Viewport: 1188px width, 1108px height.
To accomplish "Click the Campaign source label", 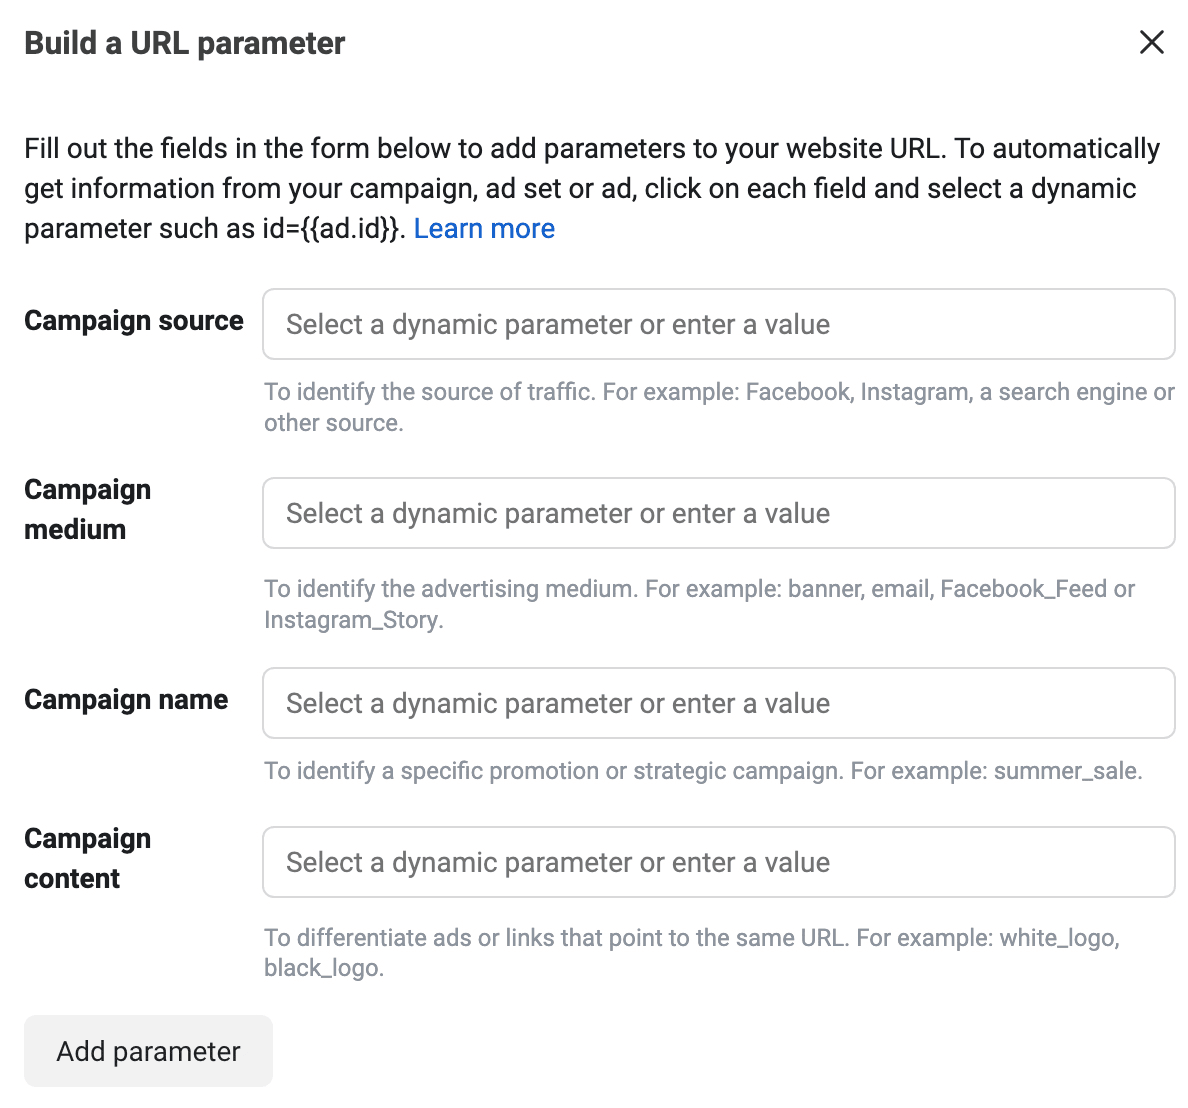I will pos(134,321).
